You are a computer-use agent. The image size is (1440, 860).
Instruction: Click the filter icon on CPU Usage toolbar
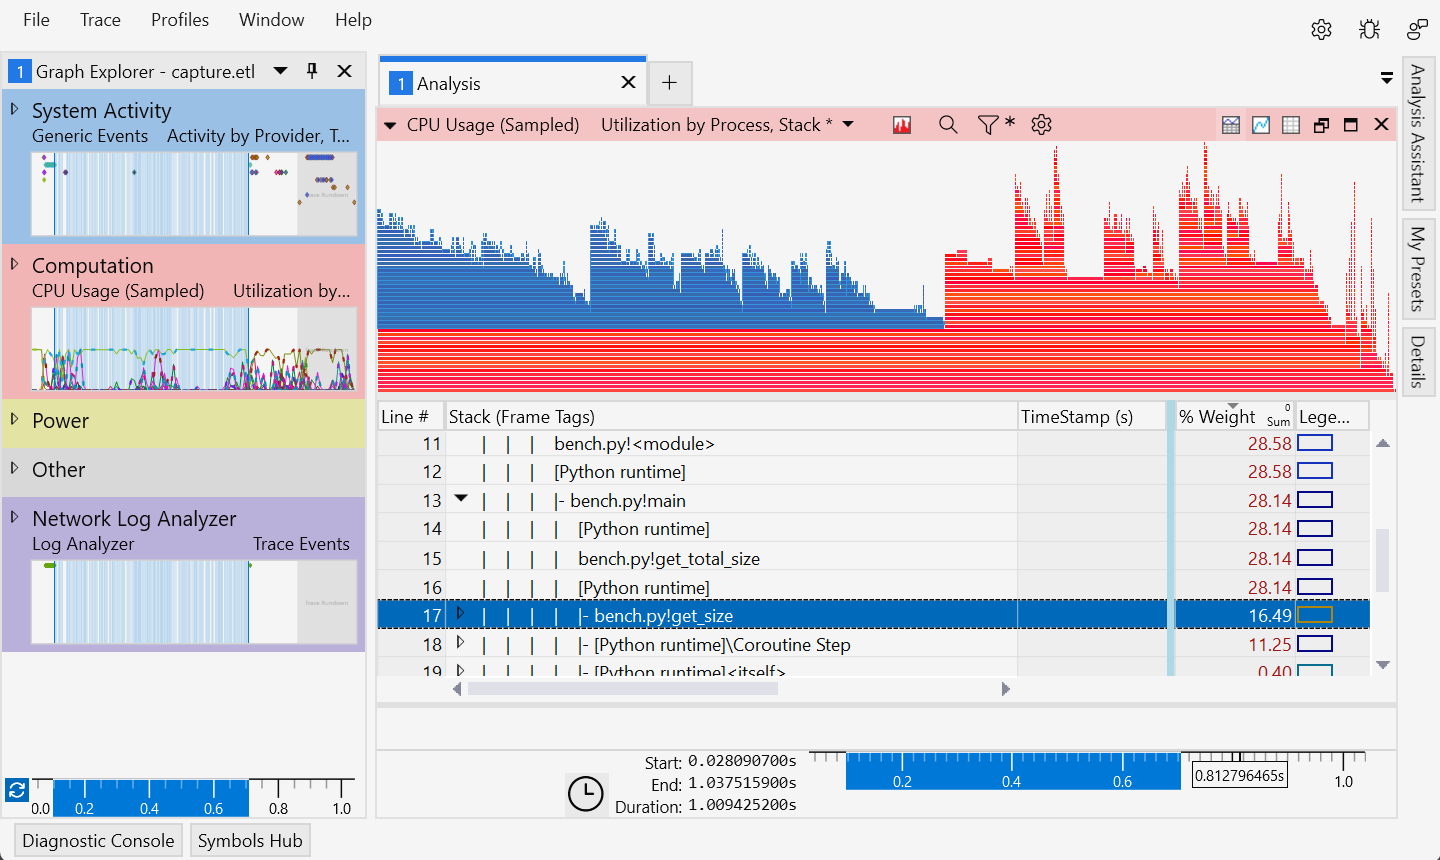click(988, 124)
